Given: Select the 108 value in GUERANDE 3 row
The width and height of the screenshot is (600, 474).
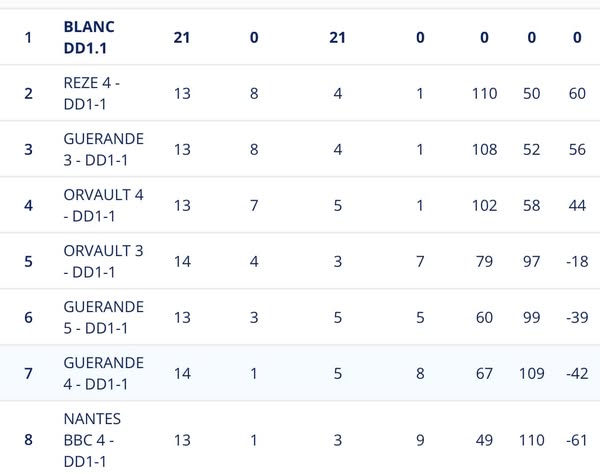Looking at the screenshot, I should coord(484,149).
